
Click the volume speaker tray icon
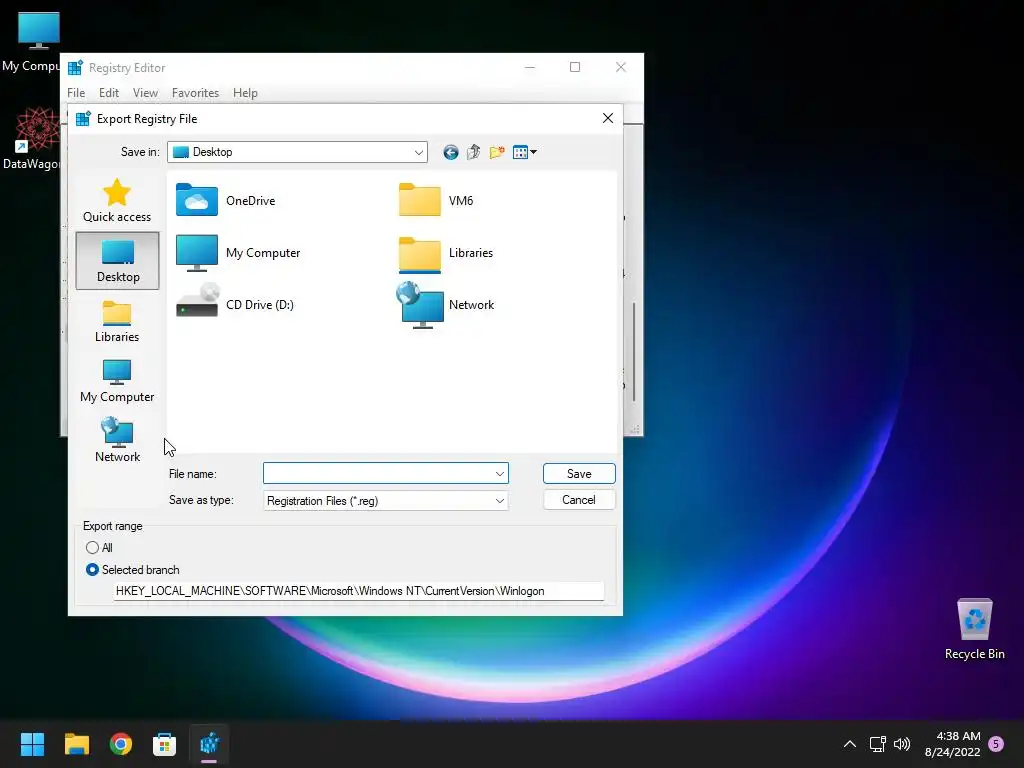[x=902, y=744]
